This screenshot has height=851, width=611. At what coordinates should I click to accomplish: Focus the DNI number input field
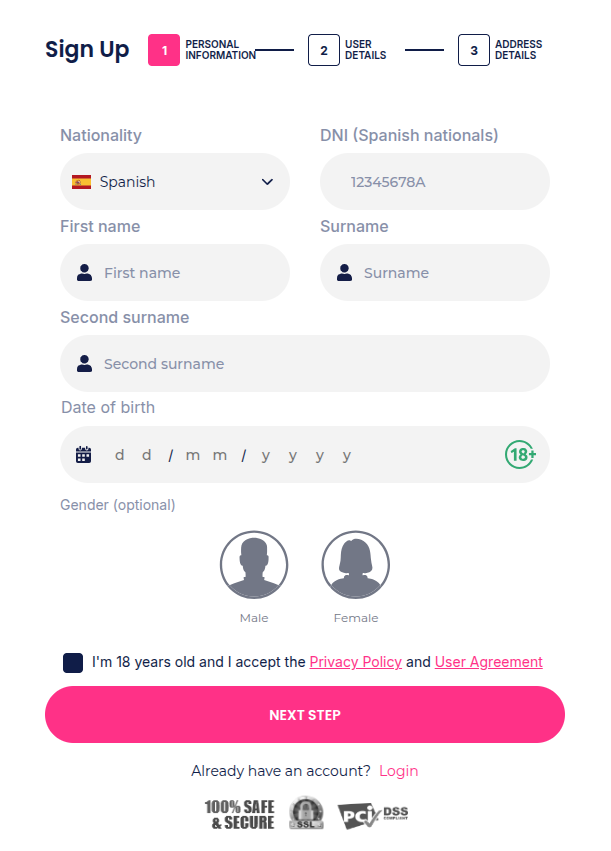point(435,181)
